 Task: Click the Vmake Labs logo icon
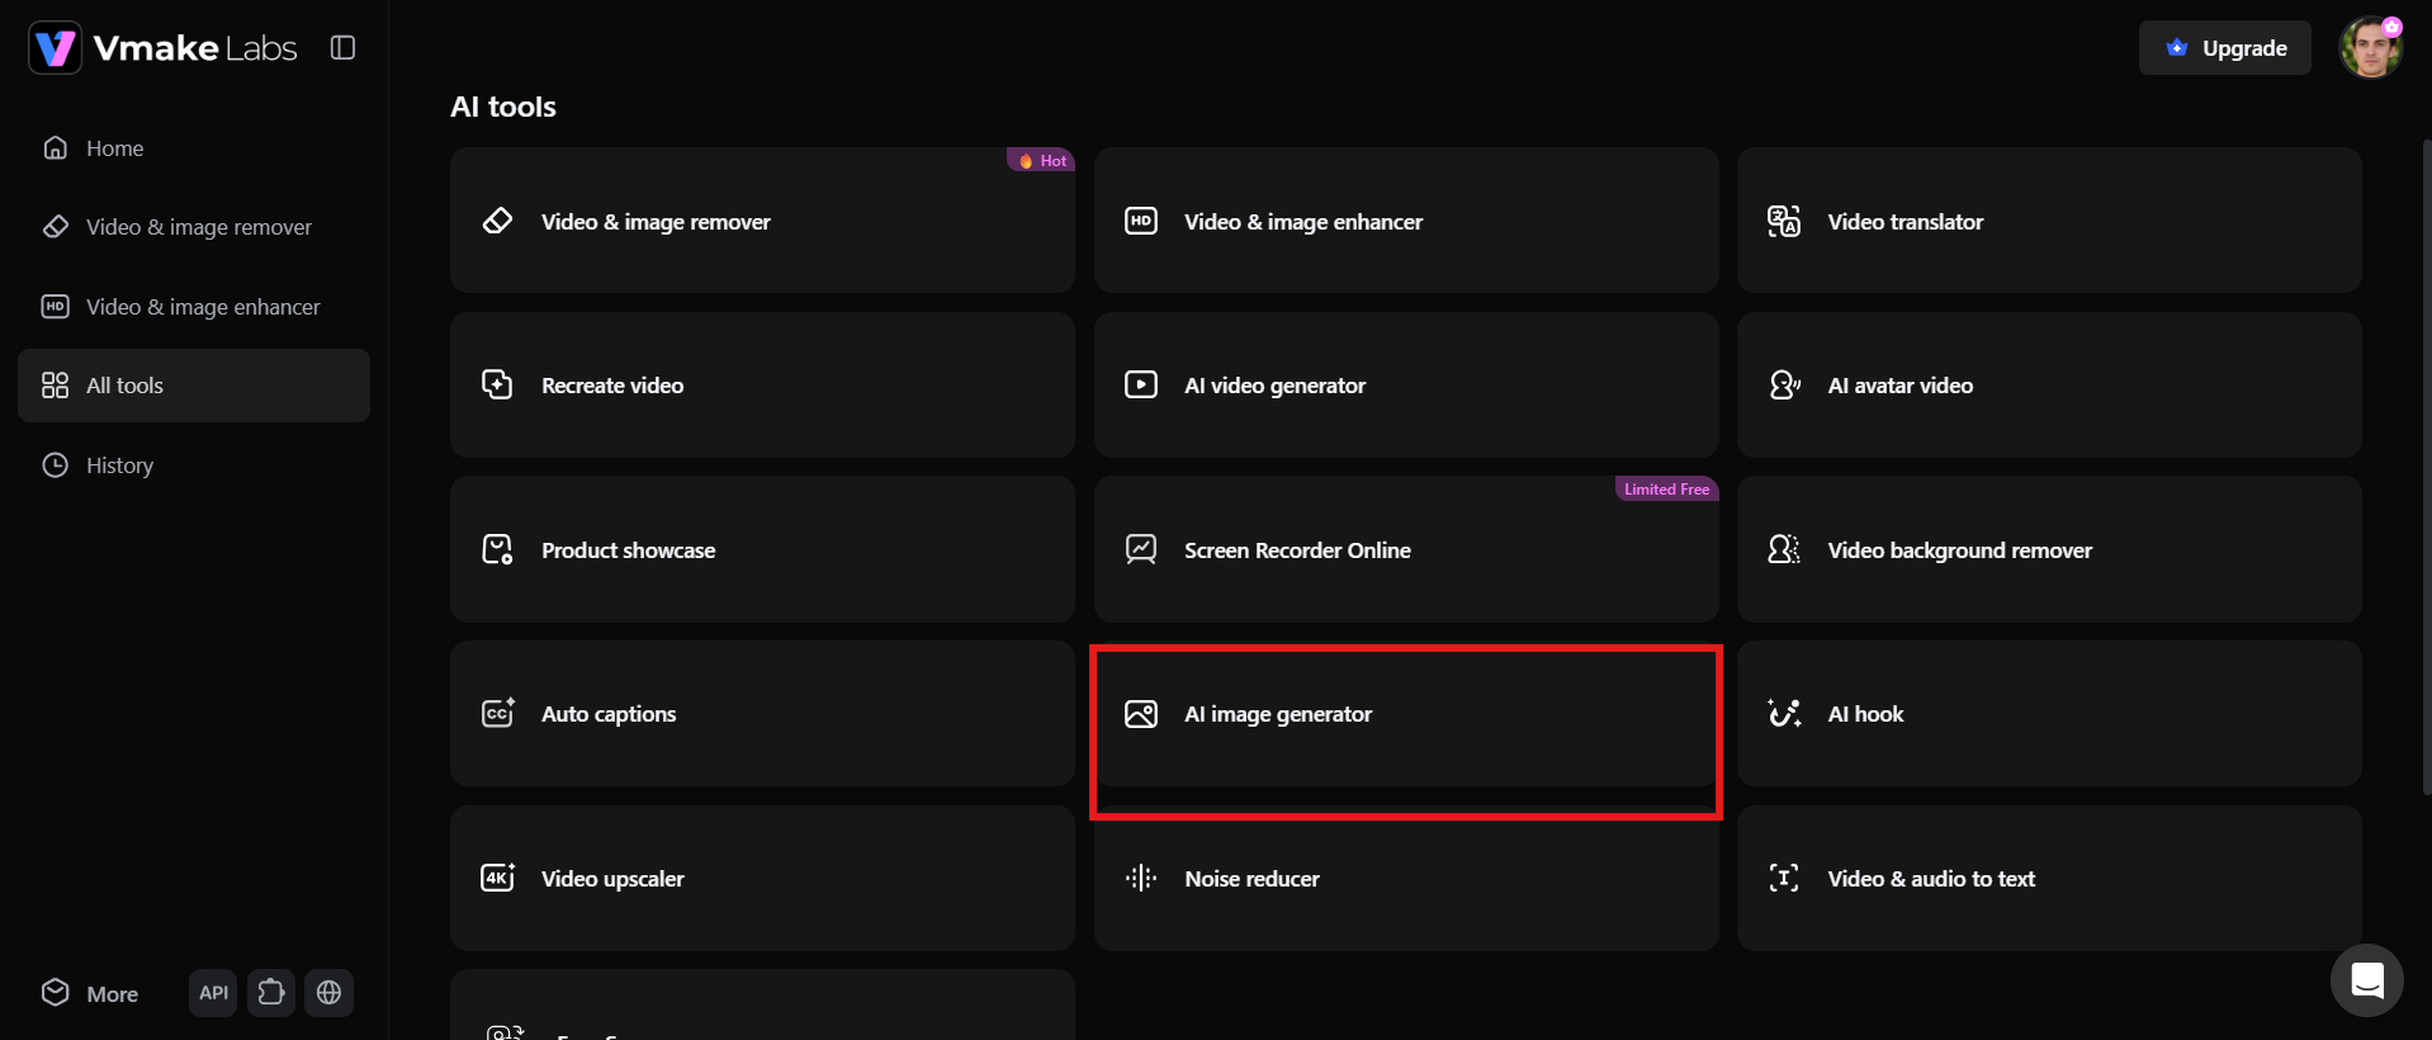coord(55,47)
